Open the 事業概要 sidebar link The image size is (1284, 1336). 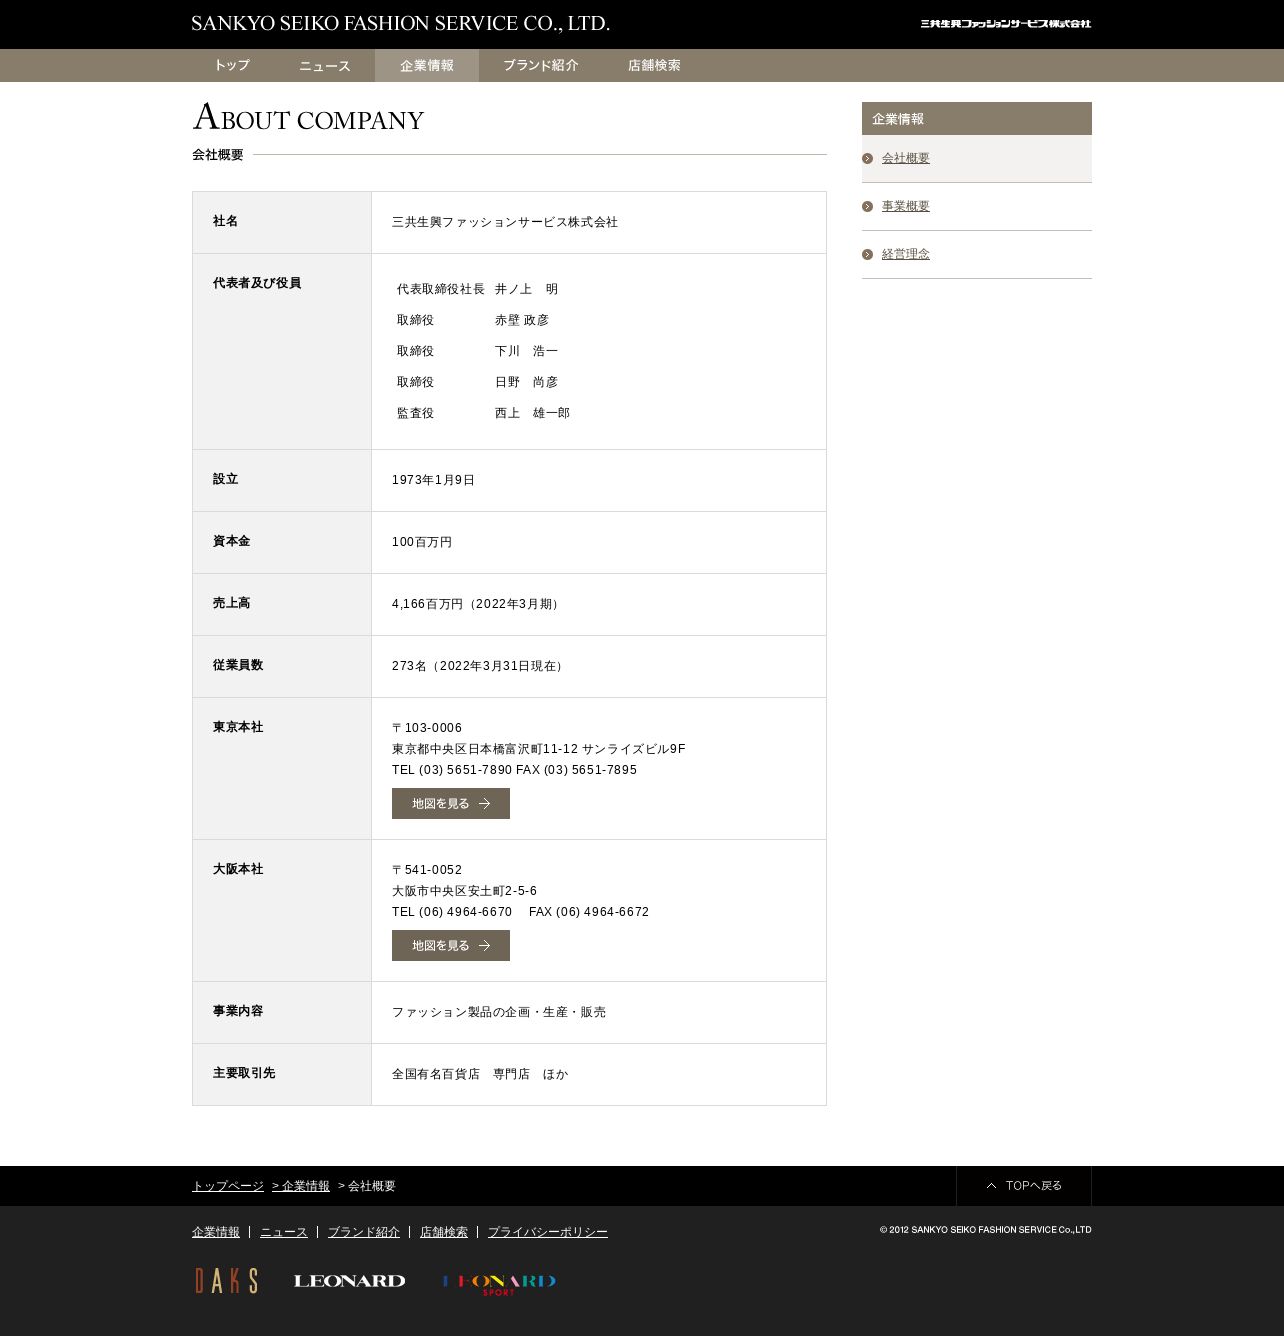click(906, 207)
